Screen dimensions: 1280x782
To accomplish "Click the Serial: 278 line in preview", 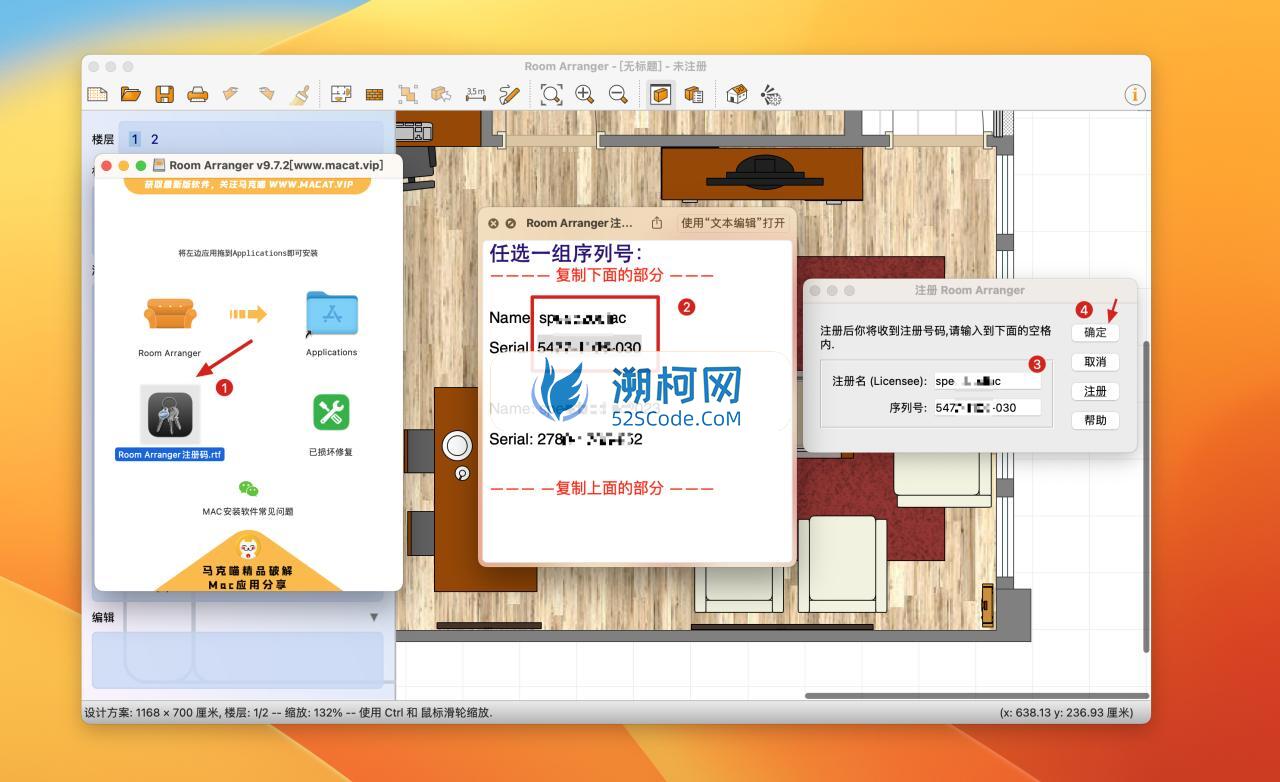I will [x=566, y=439].
